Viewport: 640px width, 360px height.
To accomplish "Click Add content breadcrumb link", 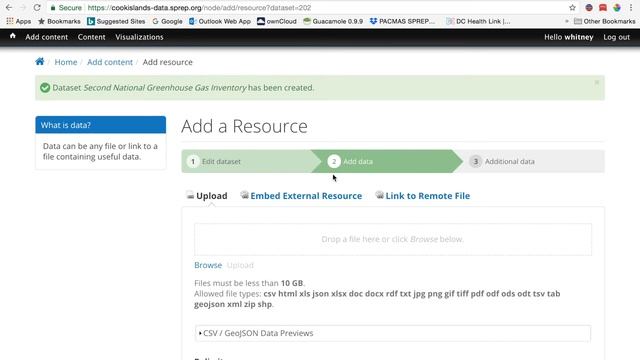I will coord(110,62).
